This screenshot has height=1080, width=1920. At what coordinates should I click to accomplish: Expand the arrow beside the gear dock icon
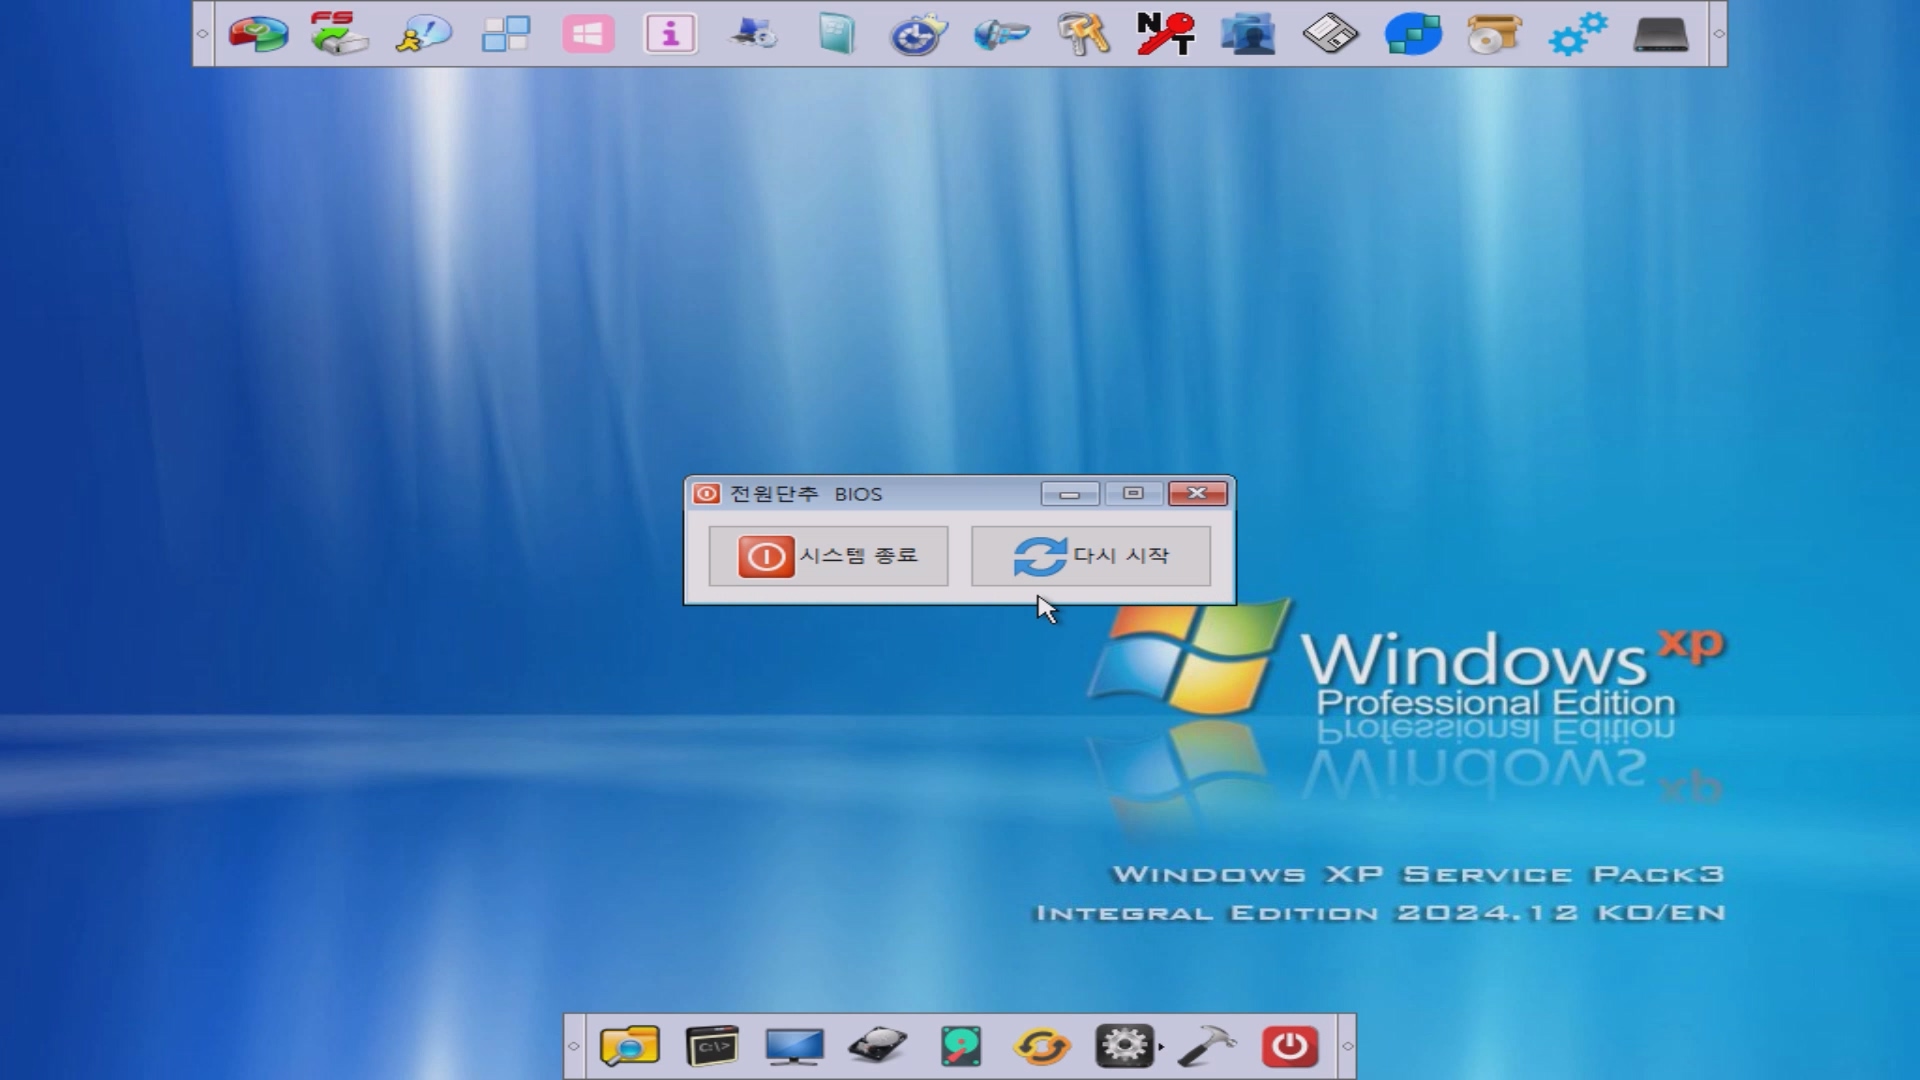tap(1161, 1048)
